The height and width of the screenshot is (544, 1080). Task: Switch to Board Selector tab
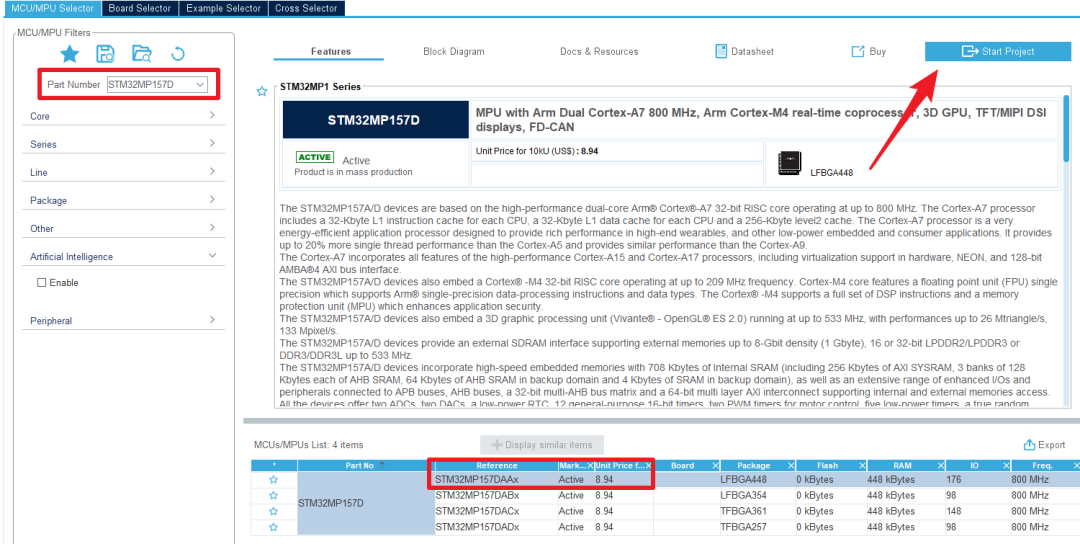tap(141, 8)
